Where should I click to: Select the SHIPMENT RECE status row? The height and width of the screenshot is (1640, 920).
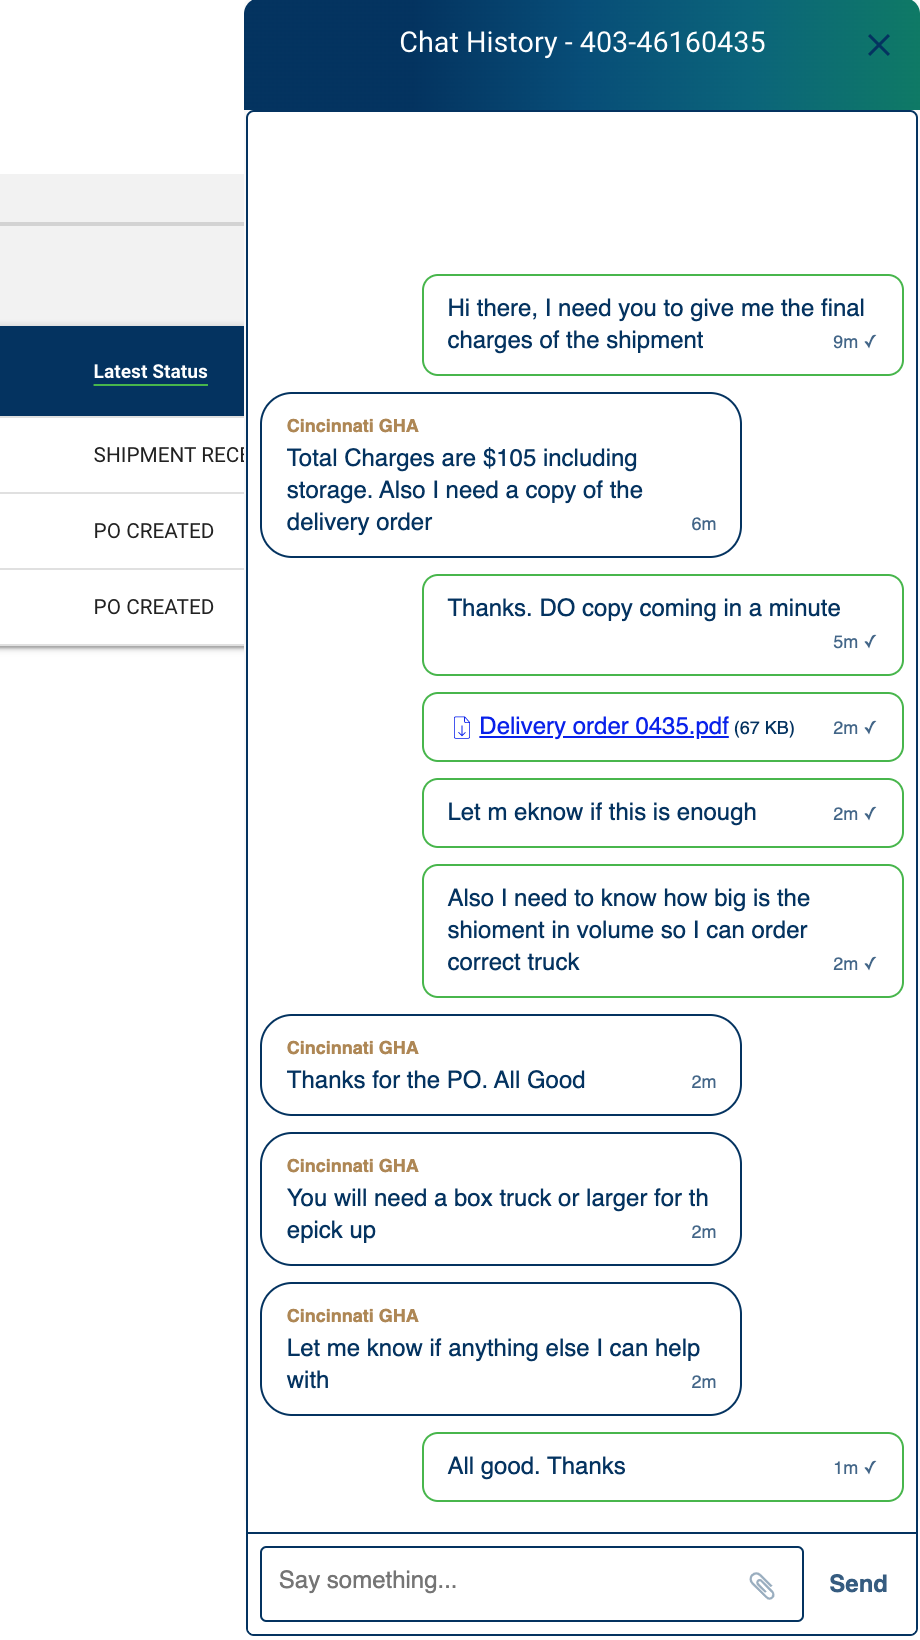coord(122,455)
